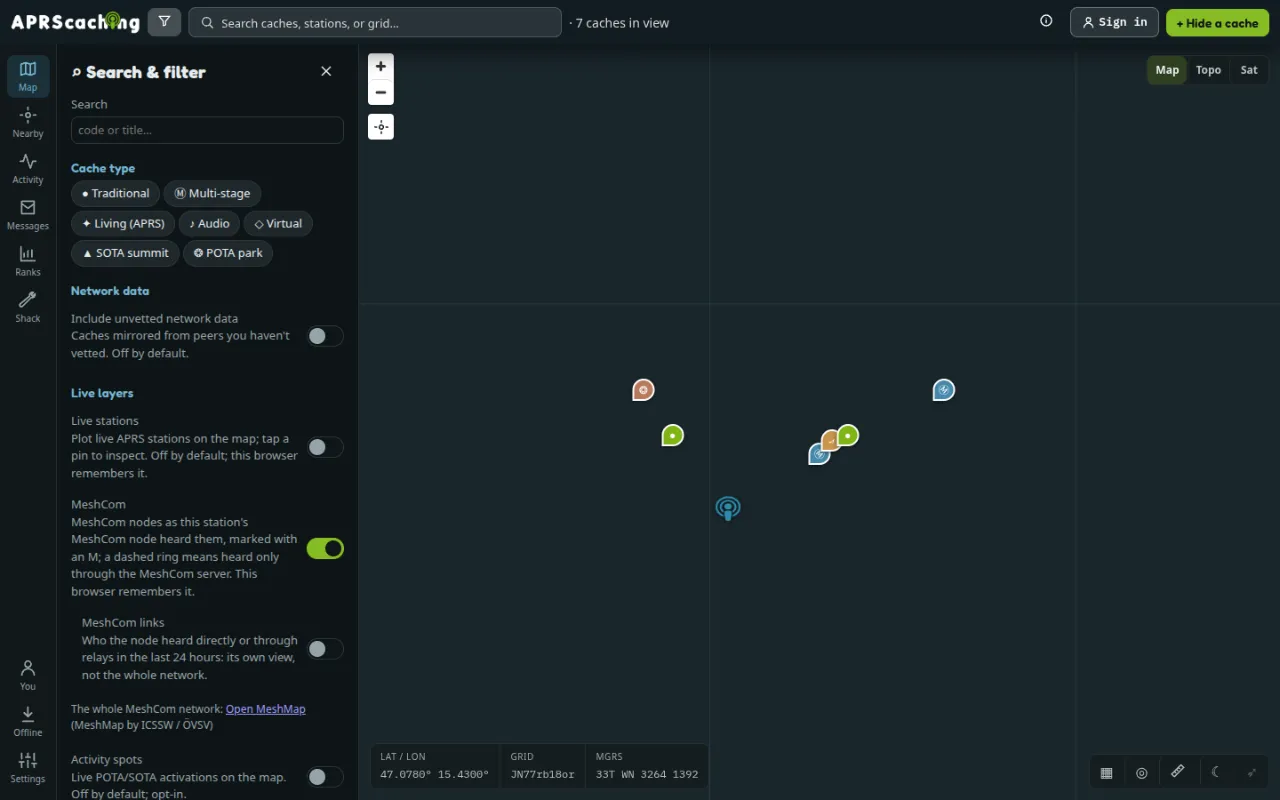1280x800 pixels.
Task: Click the Hide a cache button
Action: pos(1217,22)
